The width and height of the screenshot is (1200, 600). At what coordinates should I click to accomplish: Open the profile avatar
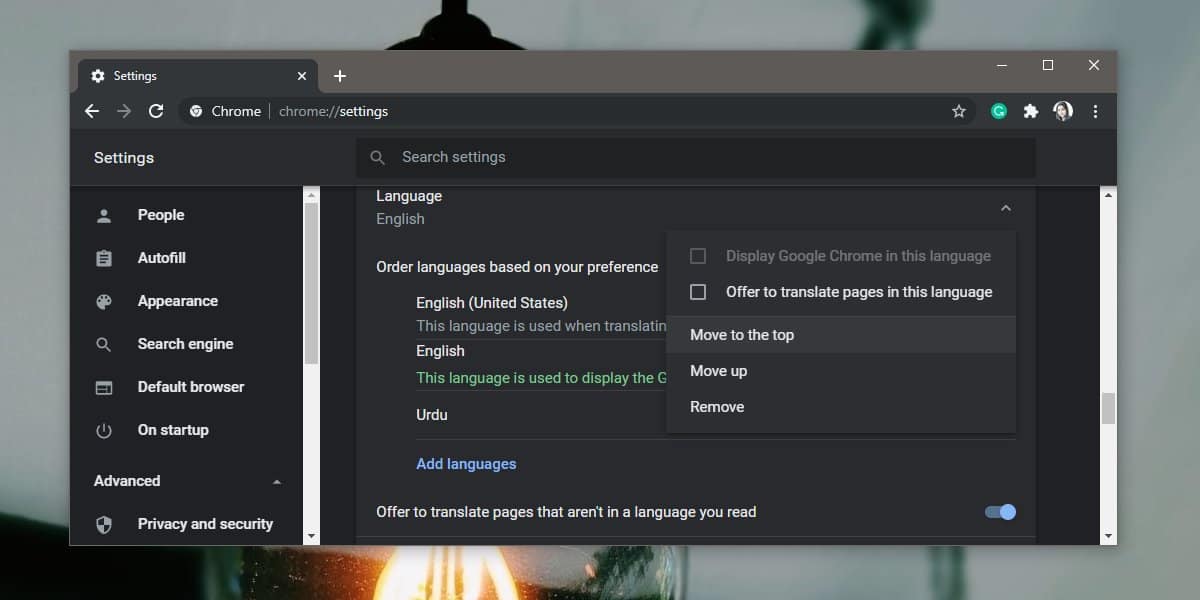(1063, 111)
